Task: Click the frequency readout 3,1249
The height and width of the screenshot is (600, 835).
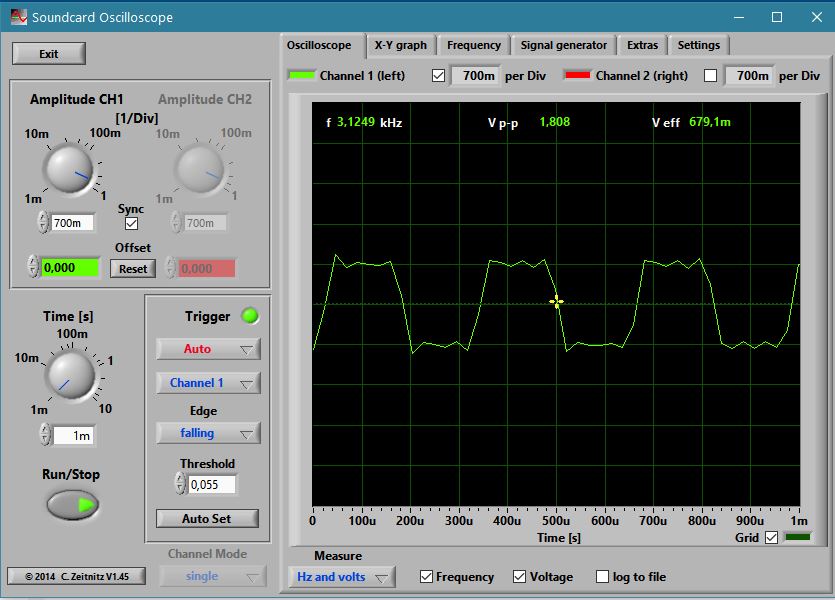Action: tap(356, 122)
